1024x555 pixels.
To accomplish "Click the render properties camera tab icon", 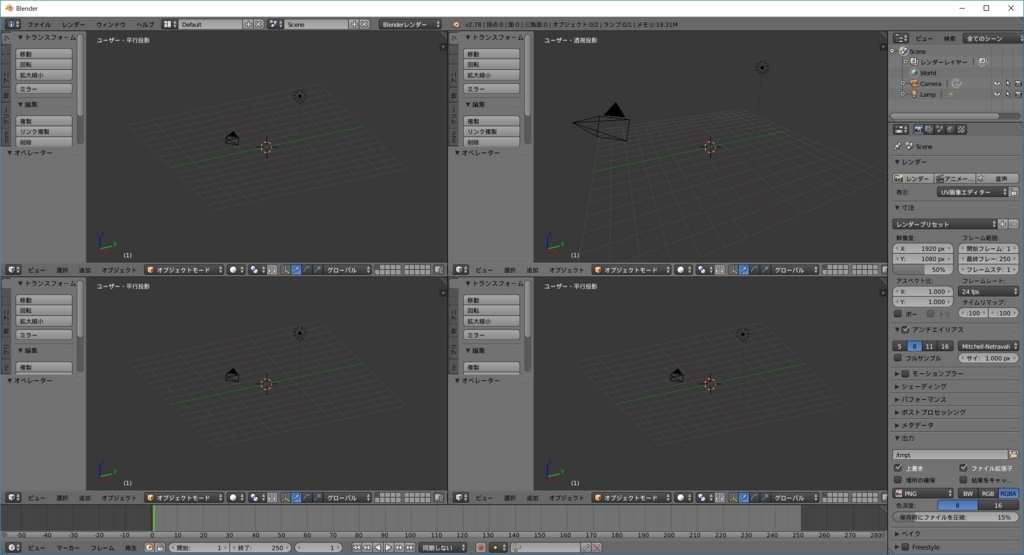I will click(x=918, y=129).
